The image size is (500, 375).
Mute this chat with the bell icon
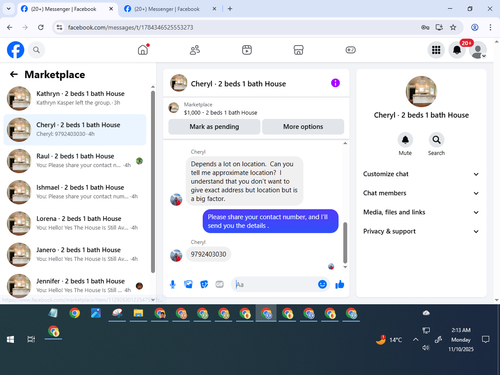point(405,140)
